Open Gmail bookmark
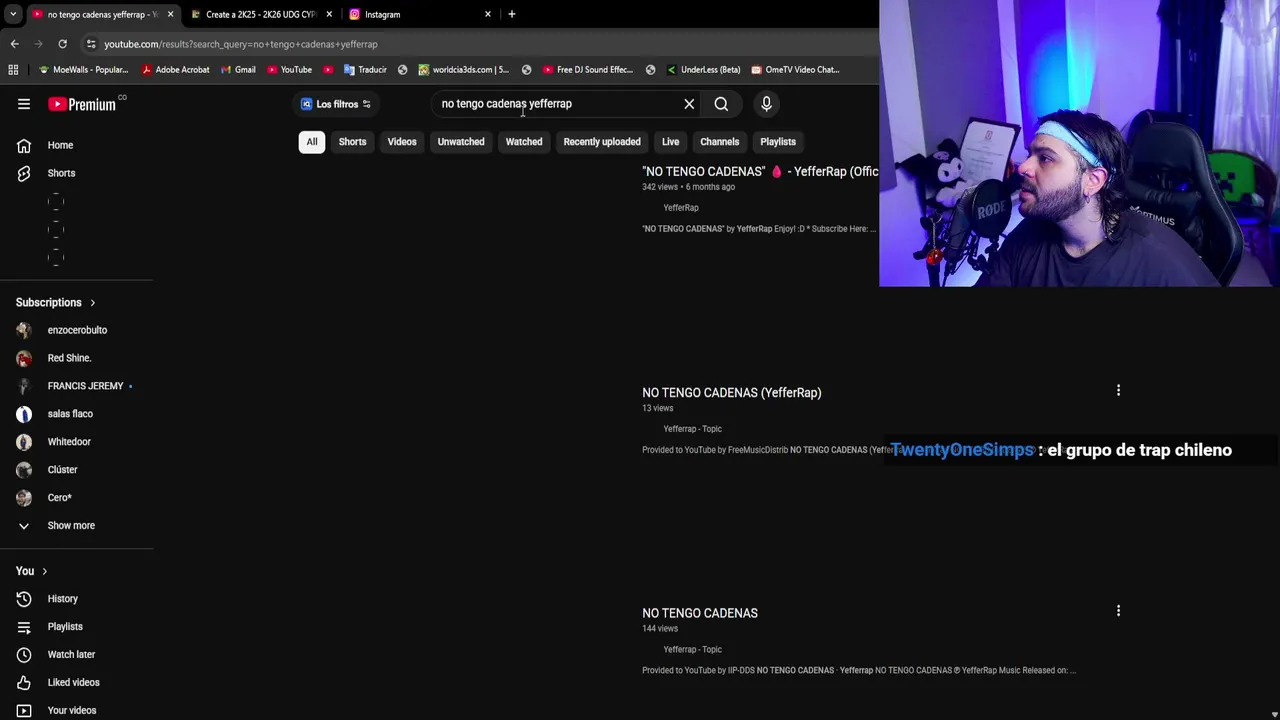This screenshot has width=1280, height=720. point(238,70)
